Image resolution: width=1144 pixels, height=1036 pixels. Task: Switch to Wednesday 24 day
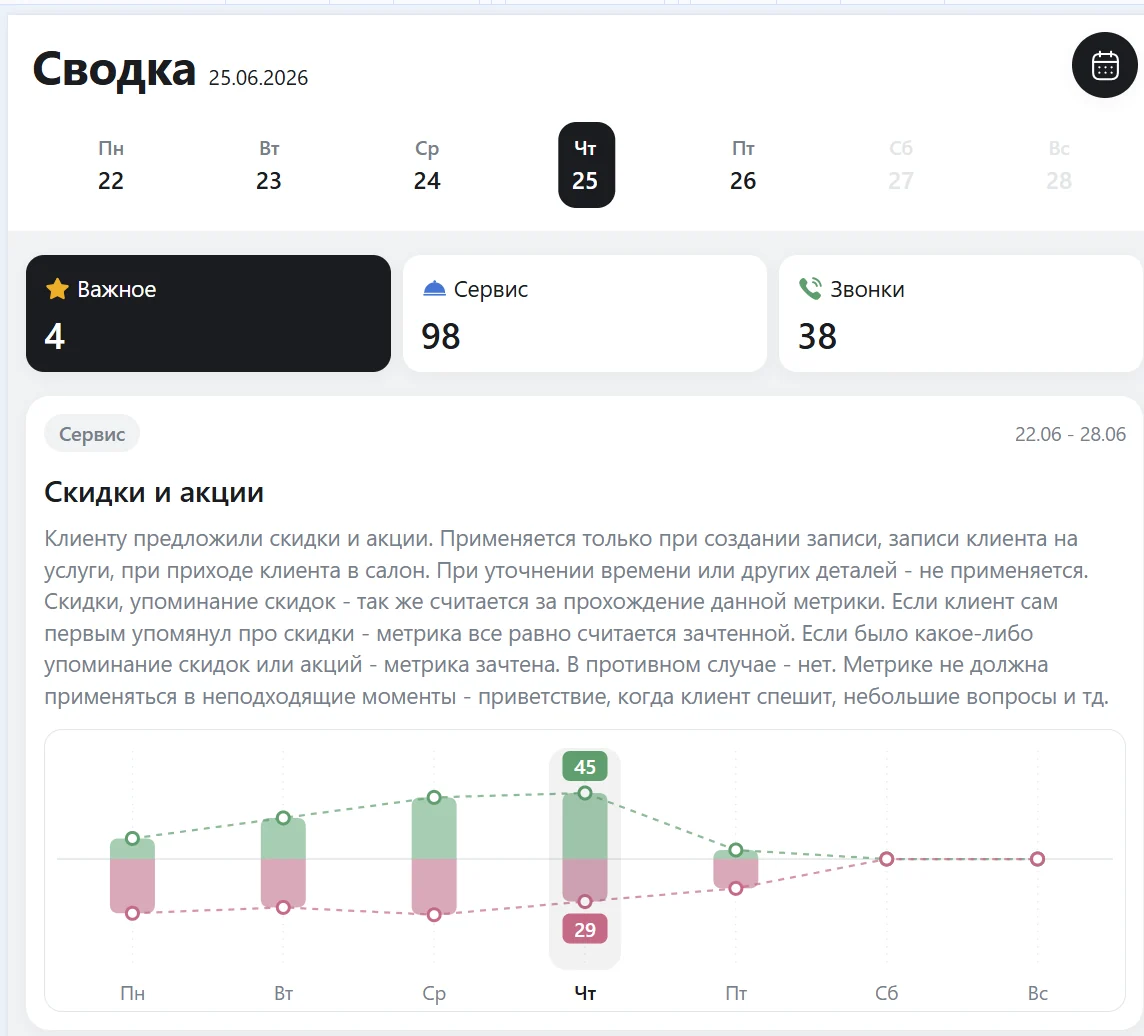427,166
